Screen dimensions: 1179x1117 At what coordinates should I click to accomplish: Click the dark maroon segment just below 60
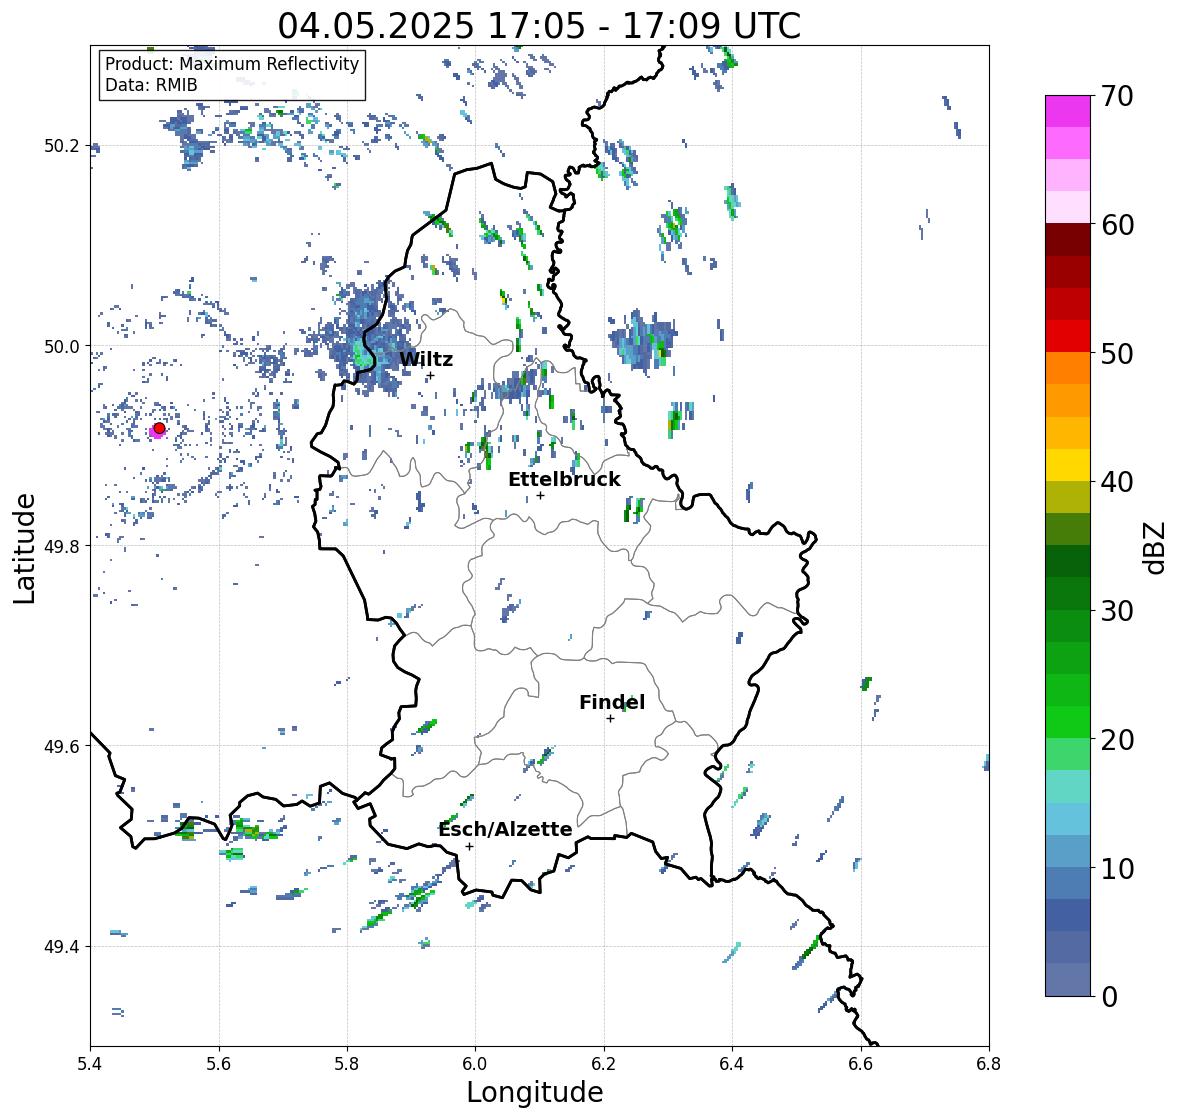pyautogui.click(x=1068, y=239)
